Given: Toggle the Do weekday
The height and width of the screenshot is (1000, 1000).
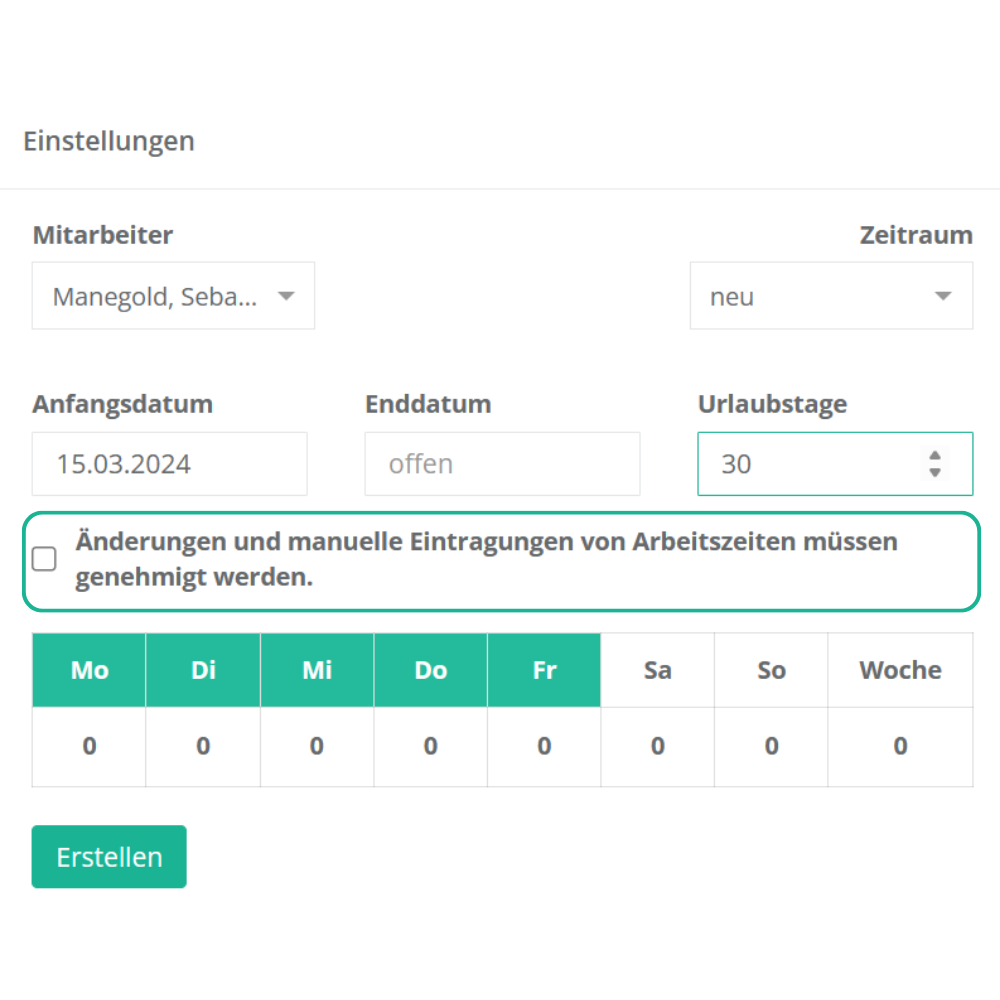Looking at the screenshot, I should click(431, 670).
